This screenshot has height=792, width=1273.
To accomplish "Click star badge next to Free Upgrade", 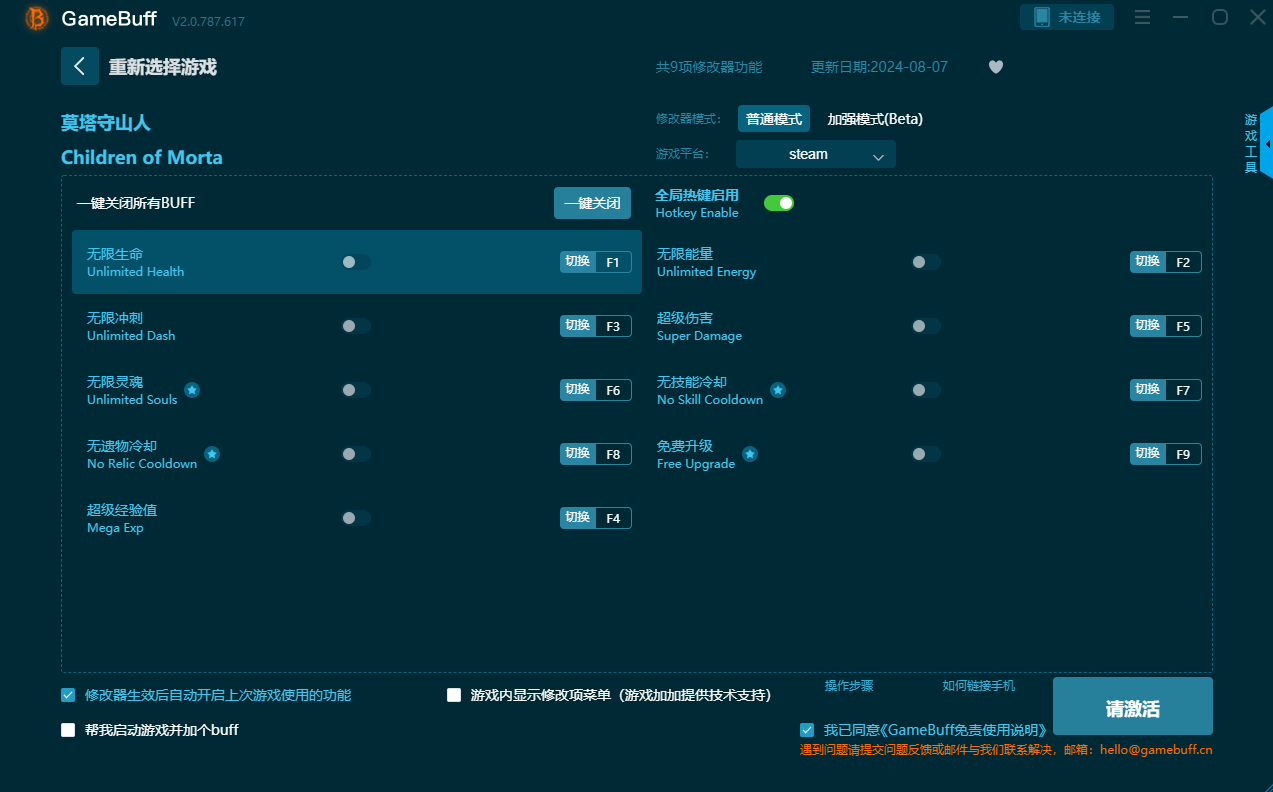I will pos(749,454).
